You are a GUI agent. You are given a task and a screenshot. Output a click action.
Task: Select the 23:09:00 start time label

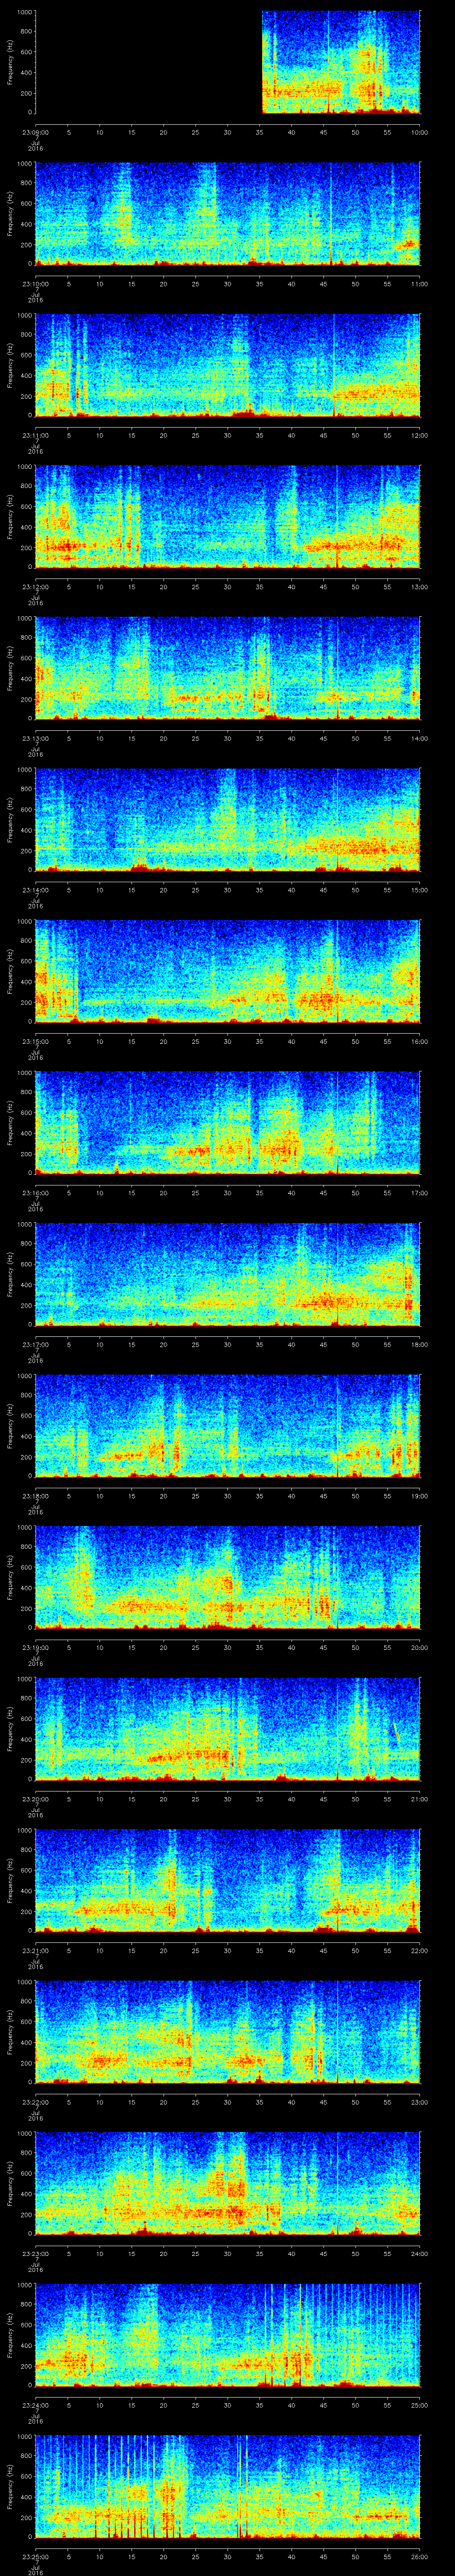(35, 132)
